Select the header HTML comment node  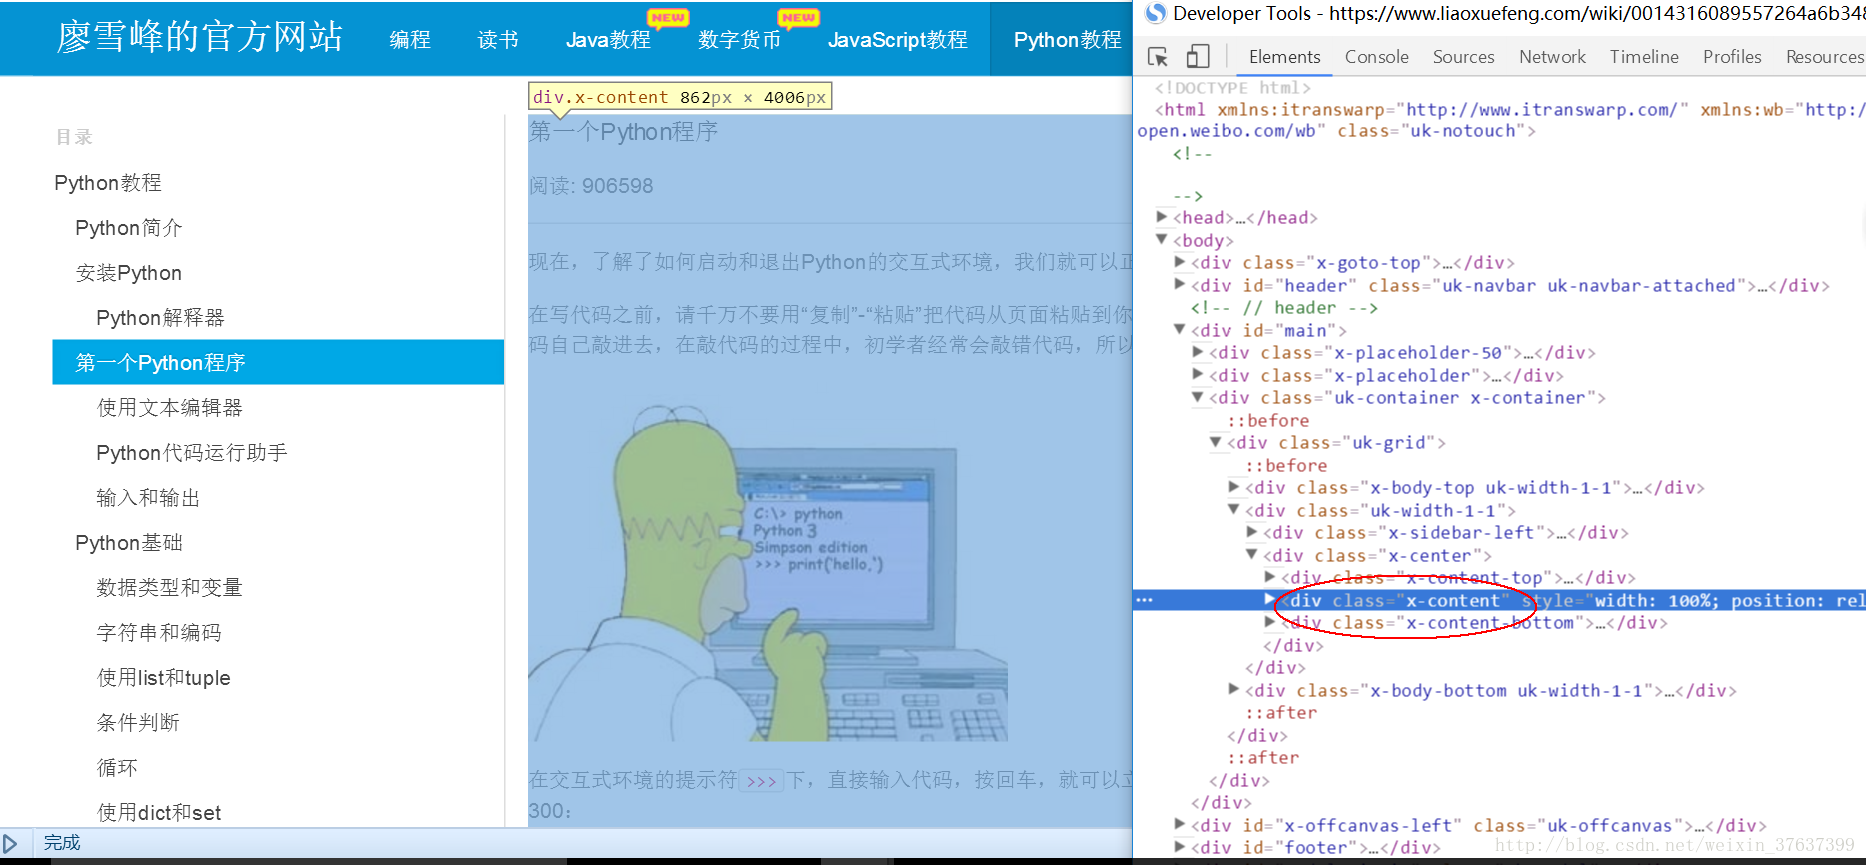pos(1284,308)
